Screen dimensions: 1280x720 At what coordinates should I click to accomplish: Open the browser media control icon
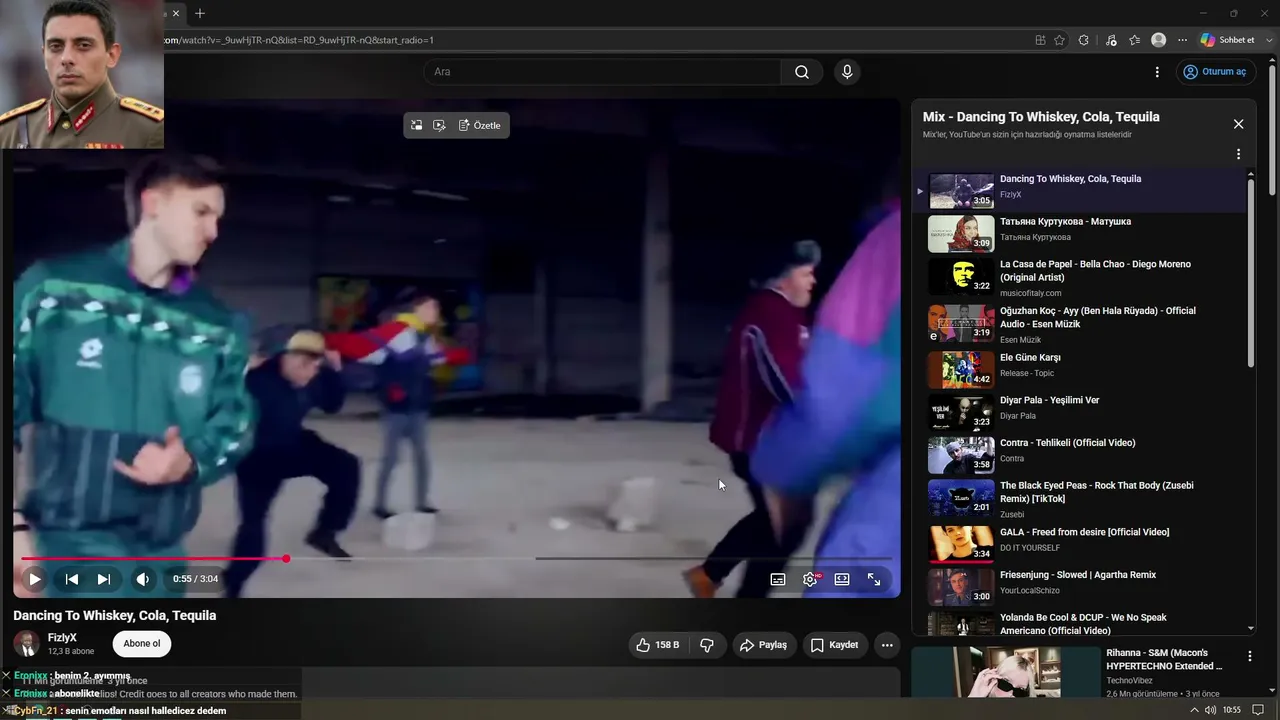point(1111,40)
